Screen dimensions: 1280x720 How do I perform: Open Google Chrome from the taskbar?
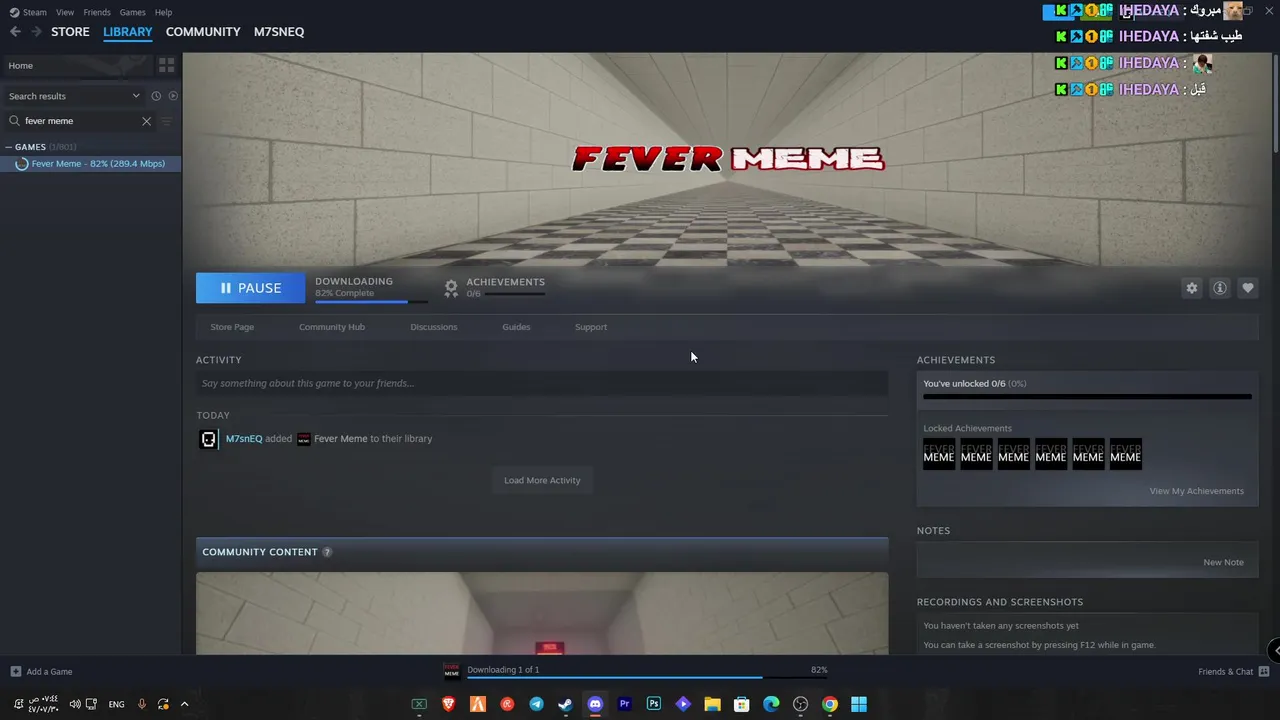(830, 704)
